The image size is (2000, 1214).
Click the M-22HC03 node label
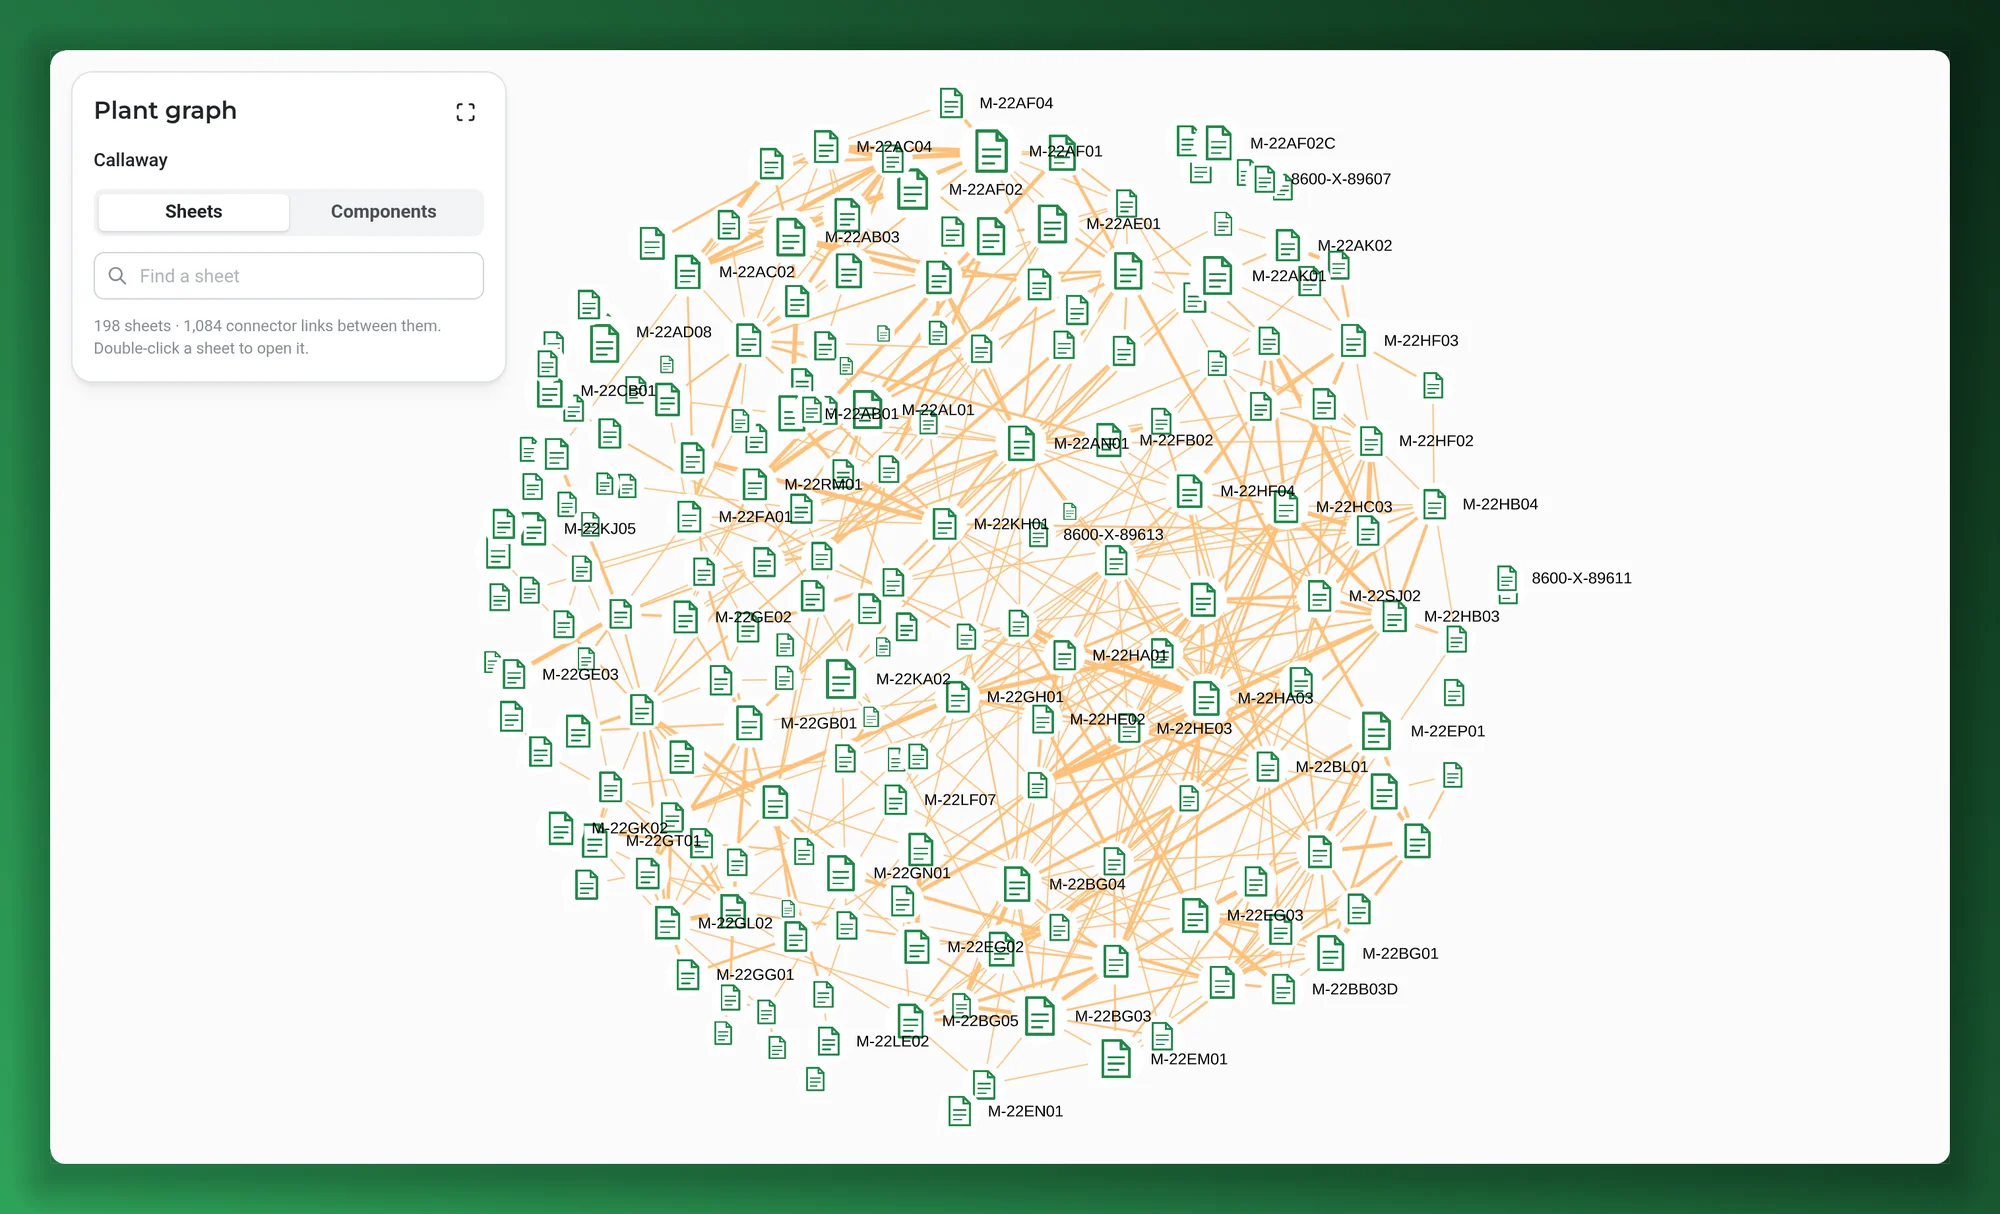coord(1354,507)
